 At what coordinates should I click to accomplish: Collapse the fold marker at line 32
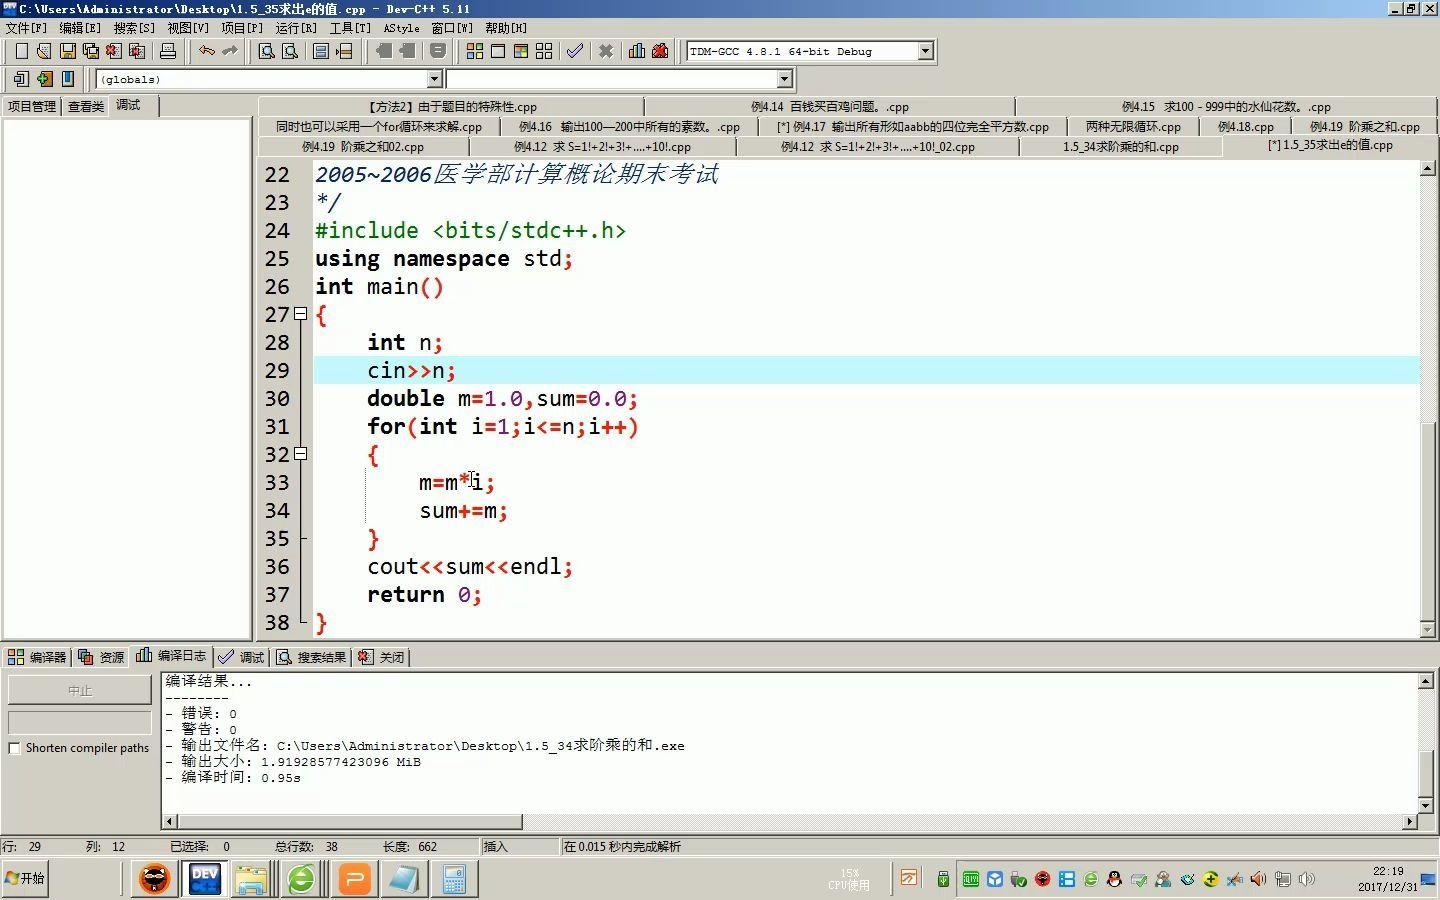pos(300,454)
